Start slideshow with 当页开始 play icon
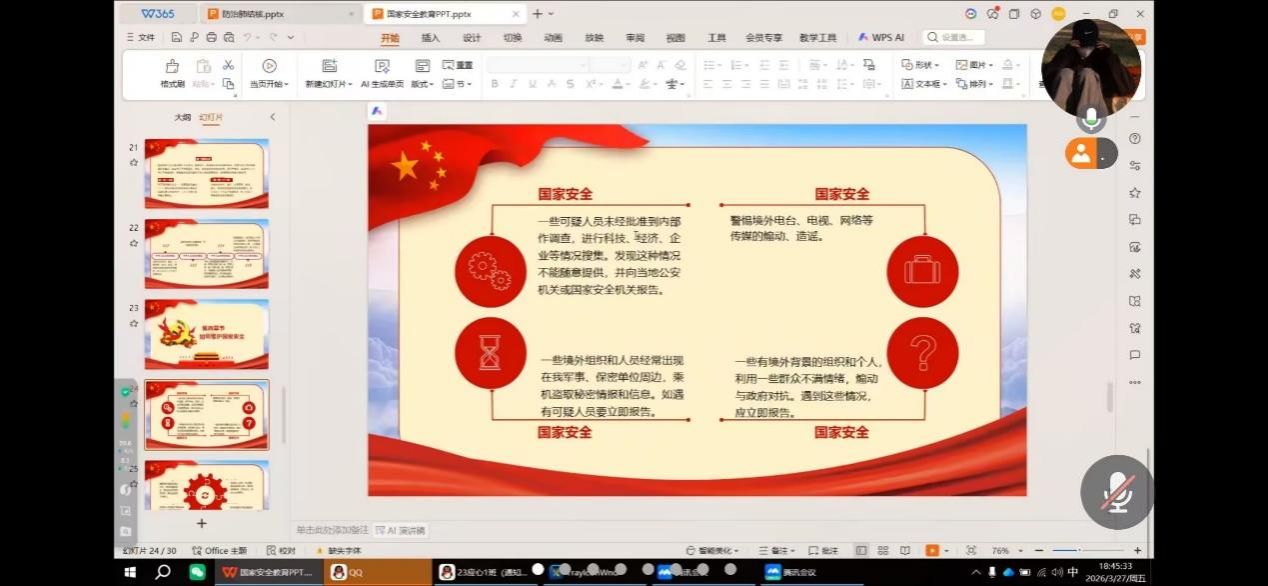This screenshot has width=1268, height=586. click(x=269, y=66)
